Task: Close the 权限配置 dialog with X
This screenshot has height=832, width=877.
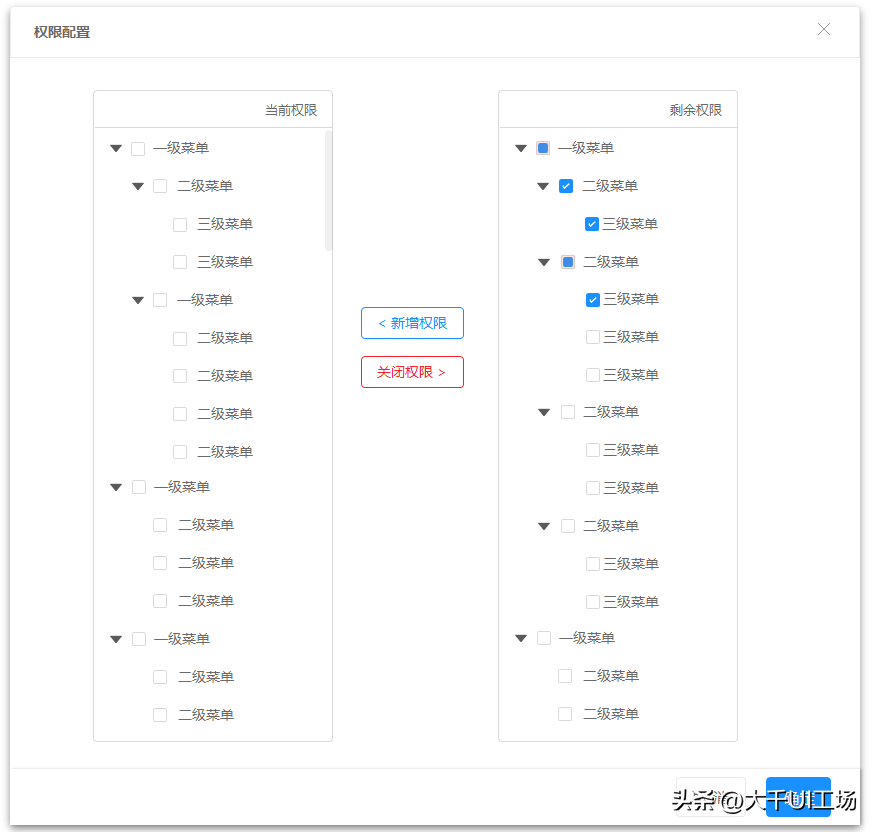Action: coord(823,29)
